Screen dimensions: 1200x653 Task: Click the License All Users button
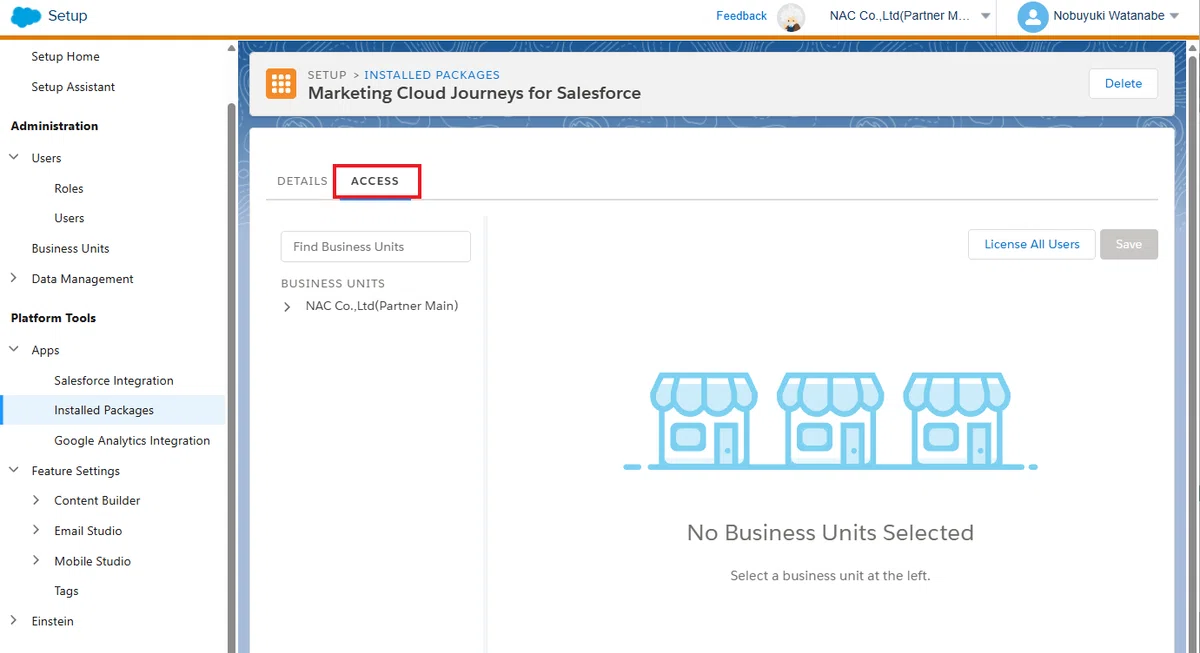[1032, 244]
